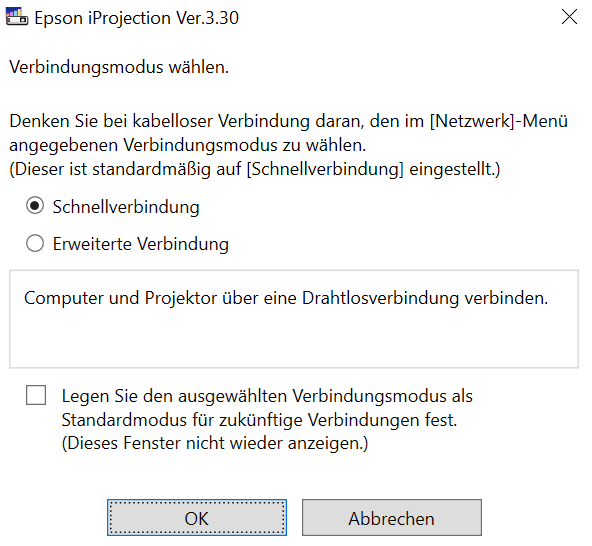Confirm the selection with OK

click(x=197, y=518)
